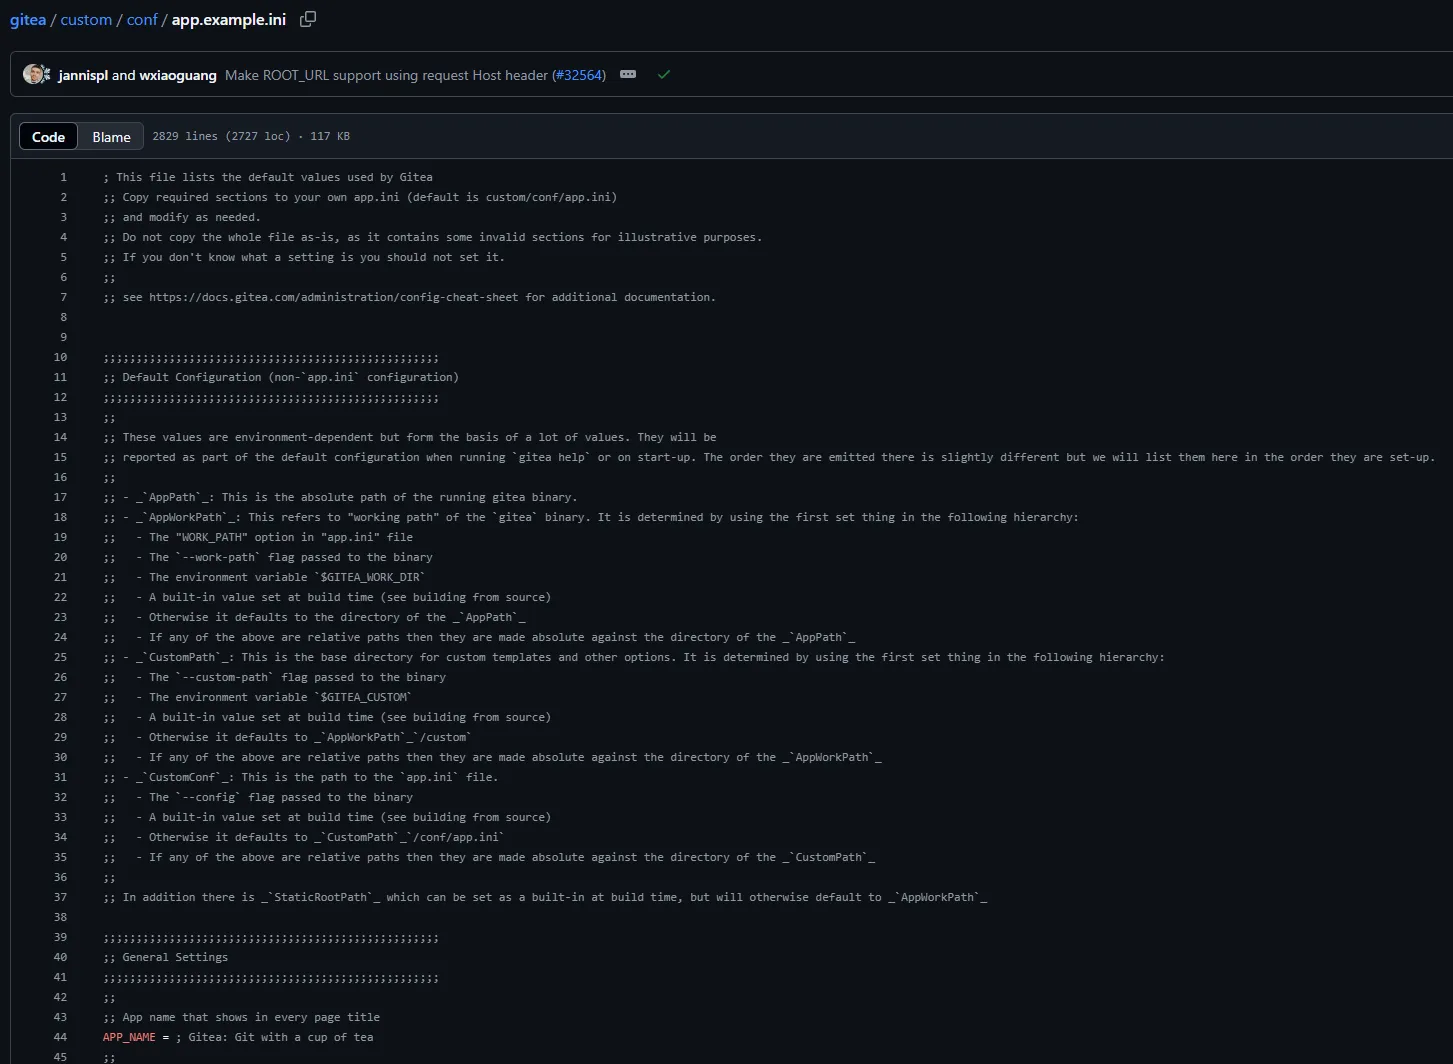Open wxiaoguang's profile link
The width and height of the screenshot is (1453, 1064).
pyautogui.click(x=178, y=76)
